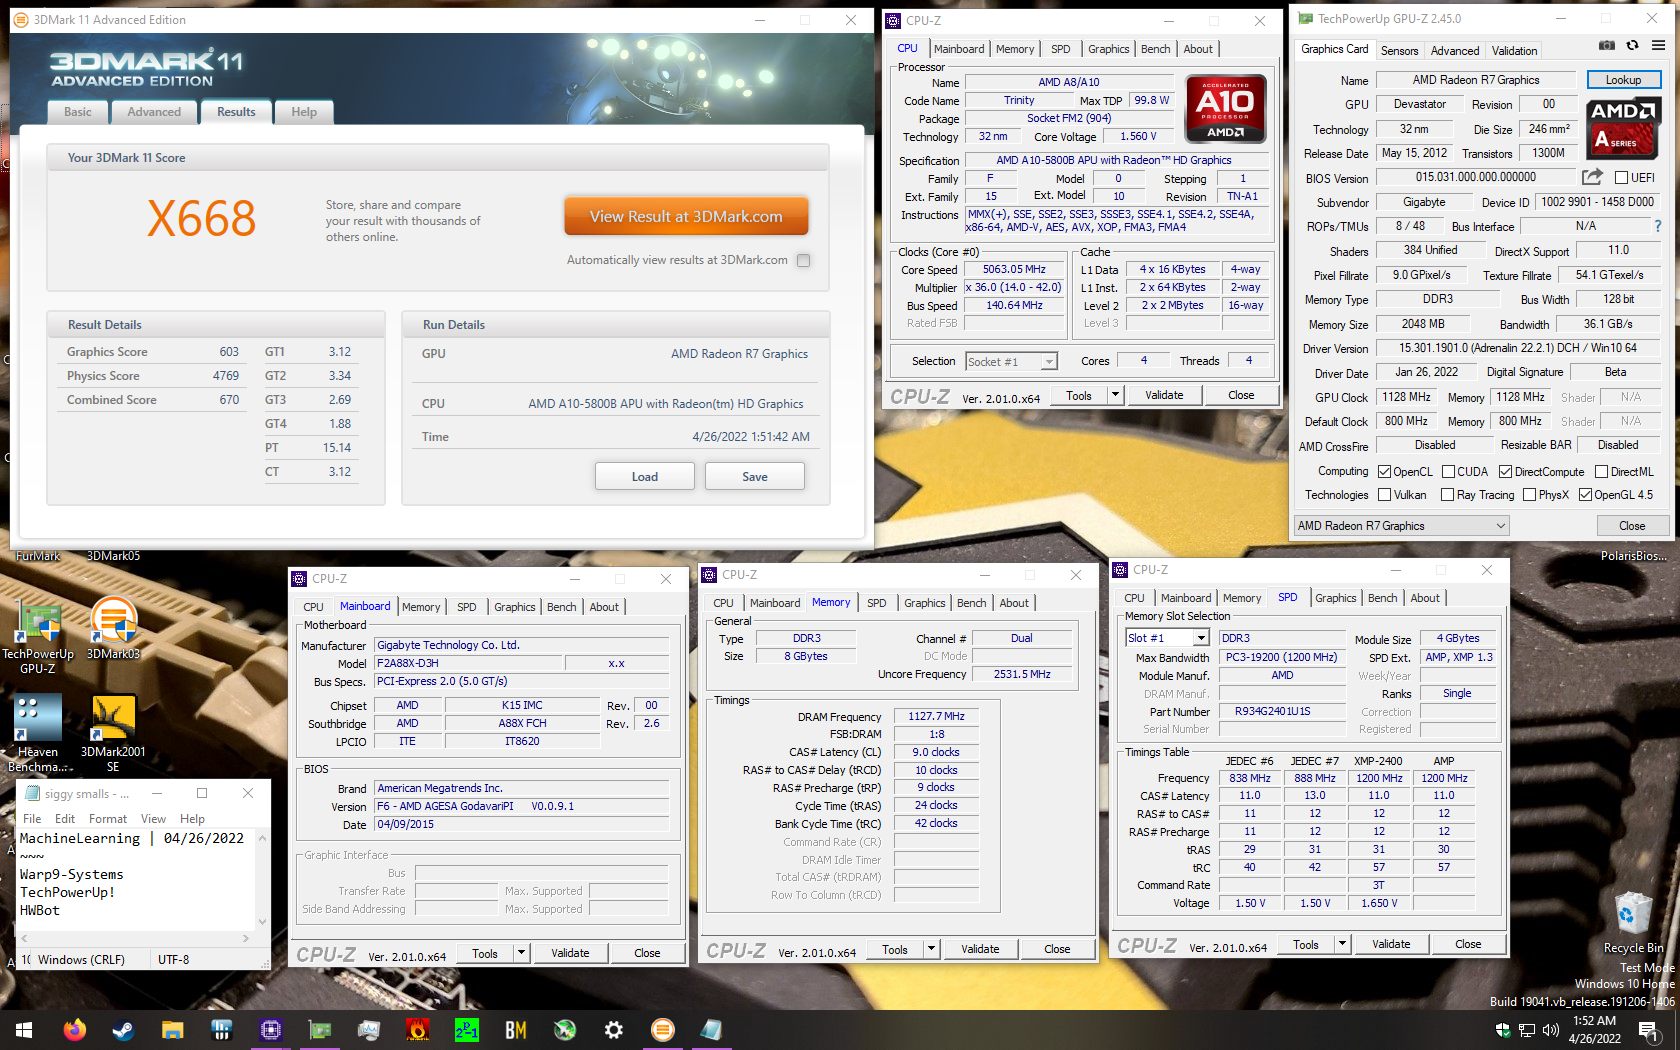Click the GPU-Z refresh icon
Viewport: 1680px width, 1050px height.
click(1632, 46)
